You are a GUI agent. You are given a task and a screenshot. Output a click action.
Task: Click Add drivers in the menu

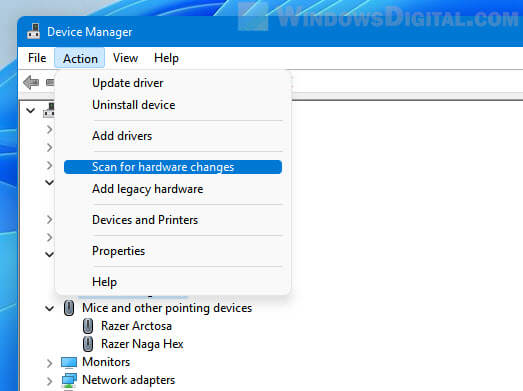(173, 136)
